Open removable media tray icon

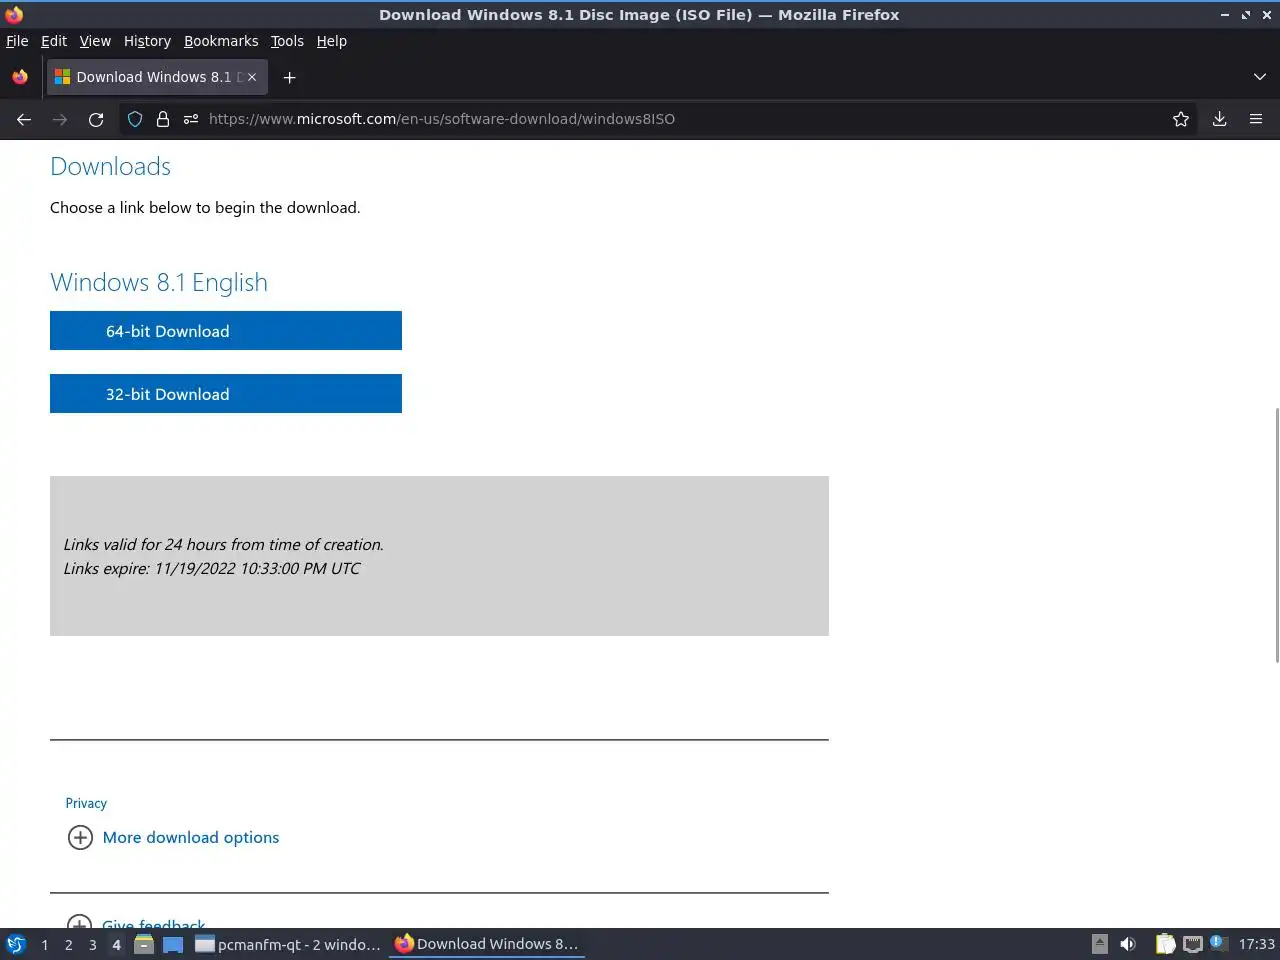(x=1100, y=944)
